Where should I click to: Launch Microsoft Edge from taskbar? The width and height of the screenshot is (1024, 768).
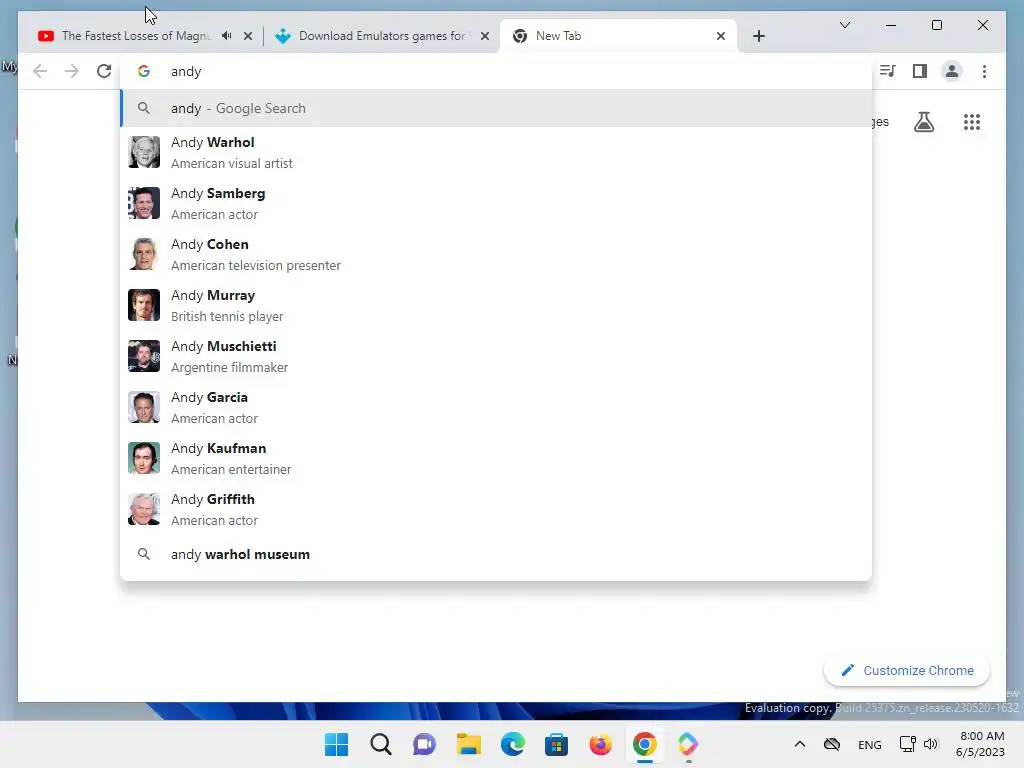[x=513, y=744]
